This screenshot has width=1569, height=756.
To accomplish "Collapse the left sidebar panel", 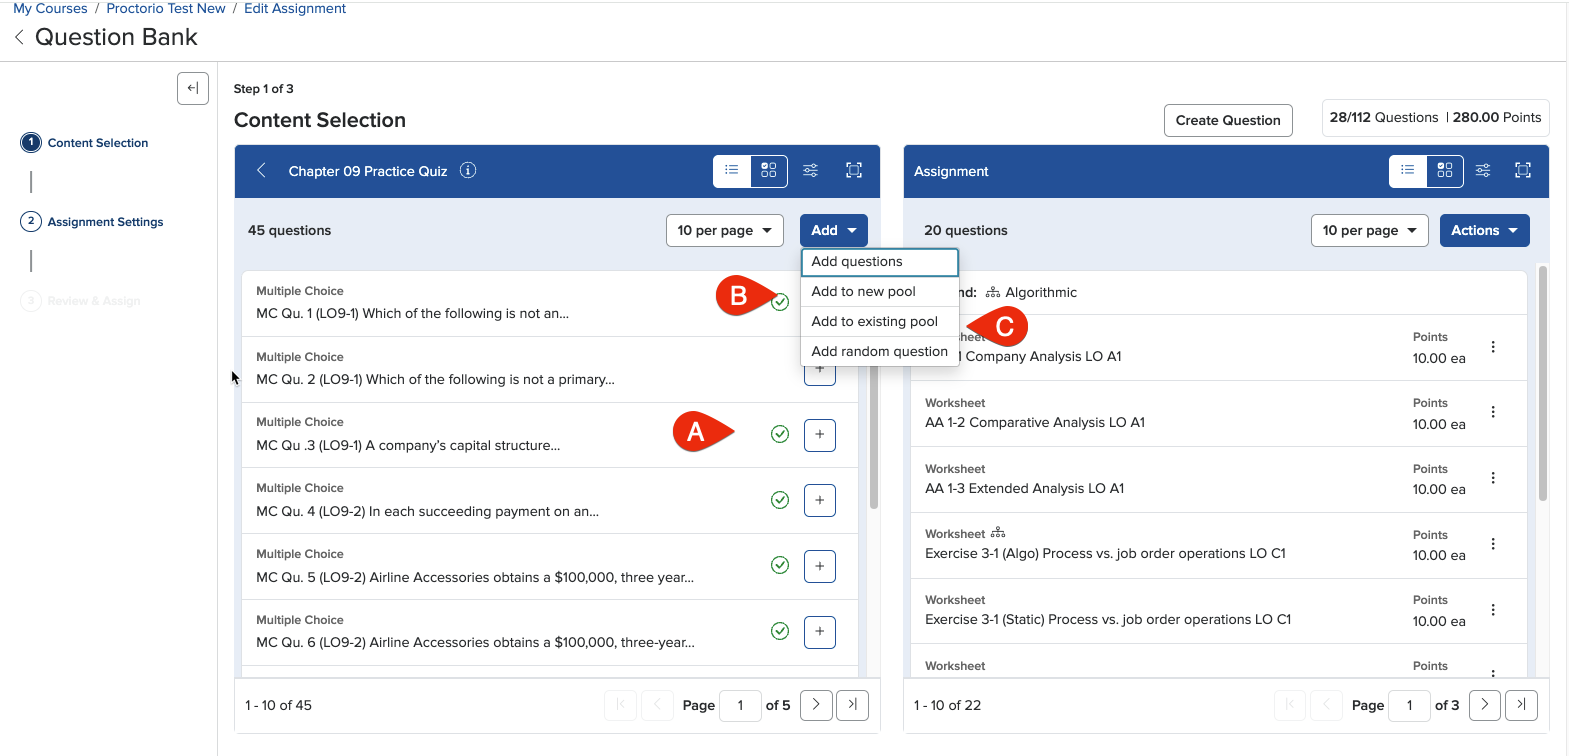I will tap(193, 88).
